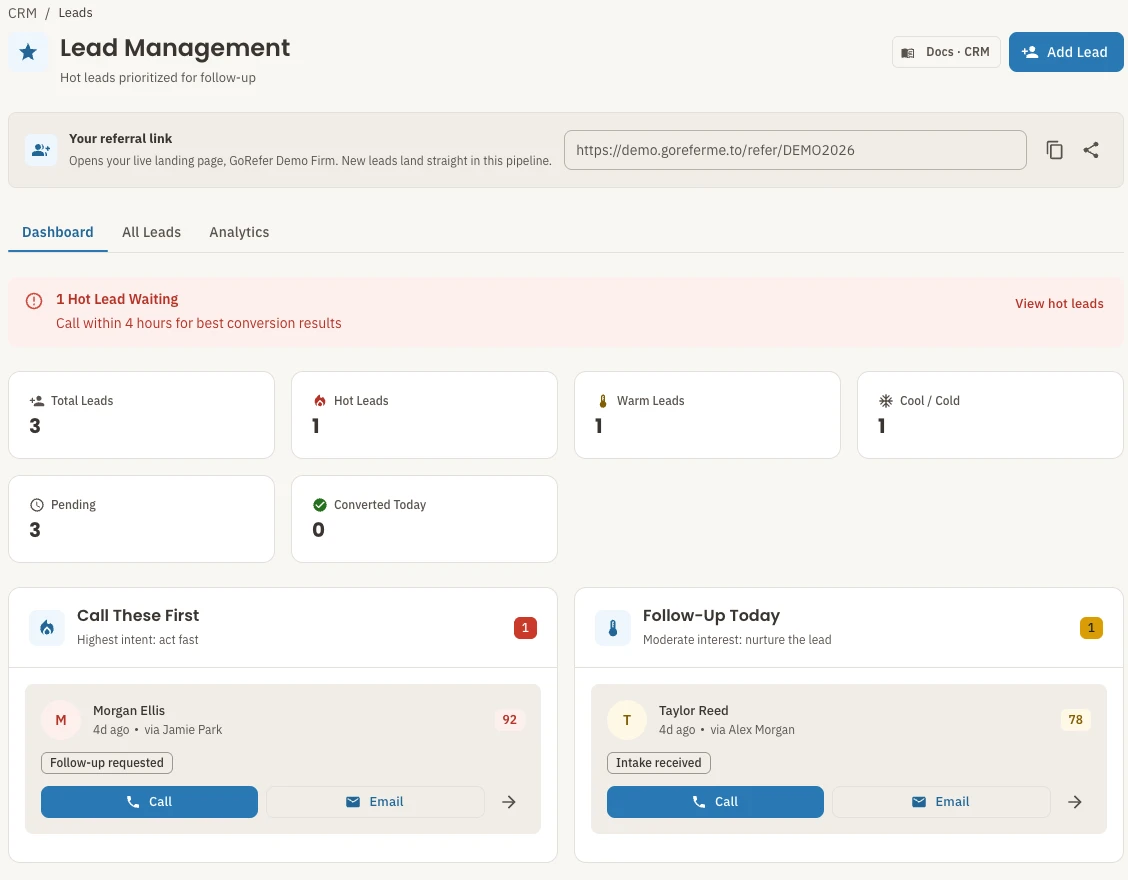This screenshot has height=880, width=1128.
Task: Click 'Highest intent: act fast' text
Action: (137, 640)
